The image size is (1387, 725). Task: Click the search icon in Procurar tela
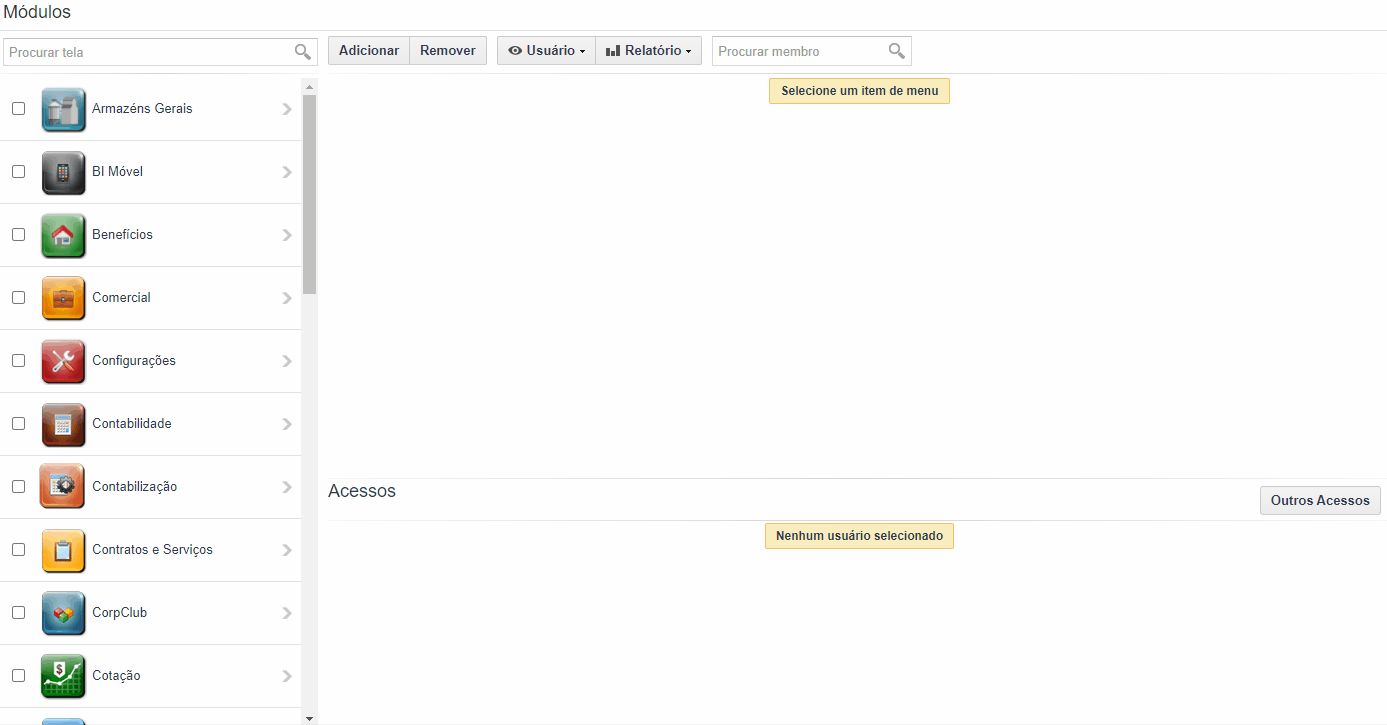[302, 52]
